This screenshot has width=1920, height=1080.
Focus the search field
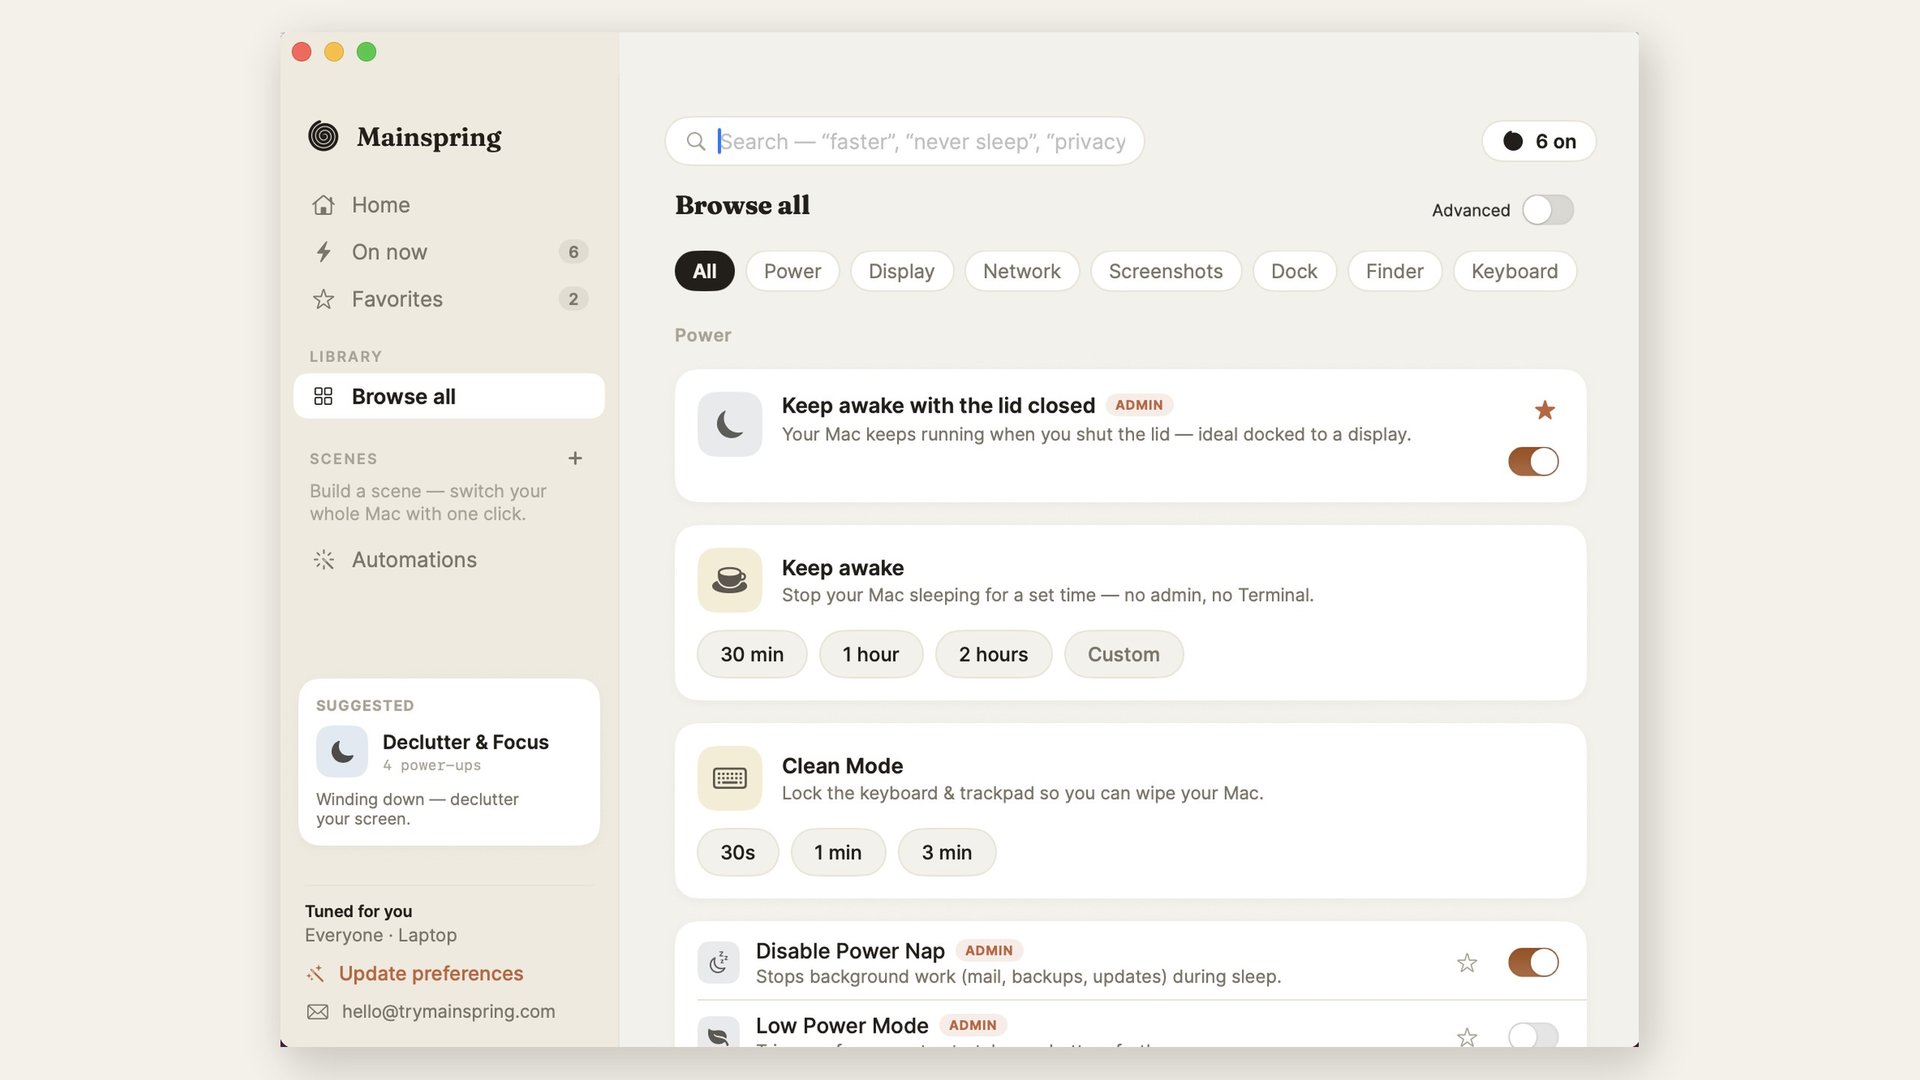(905, 141)
